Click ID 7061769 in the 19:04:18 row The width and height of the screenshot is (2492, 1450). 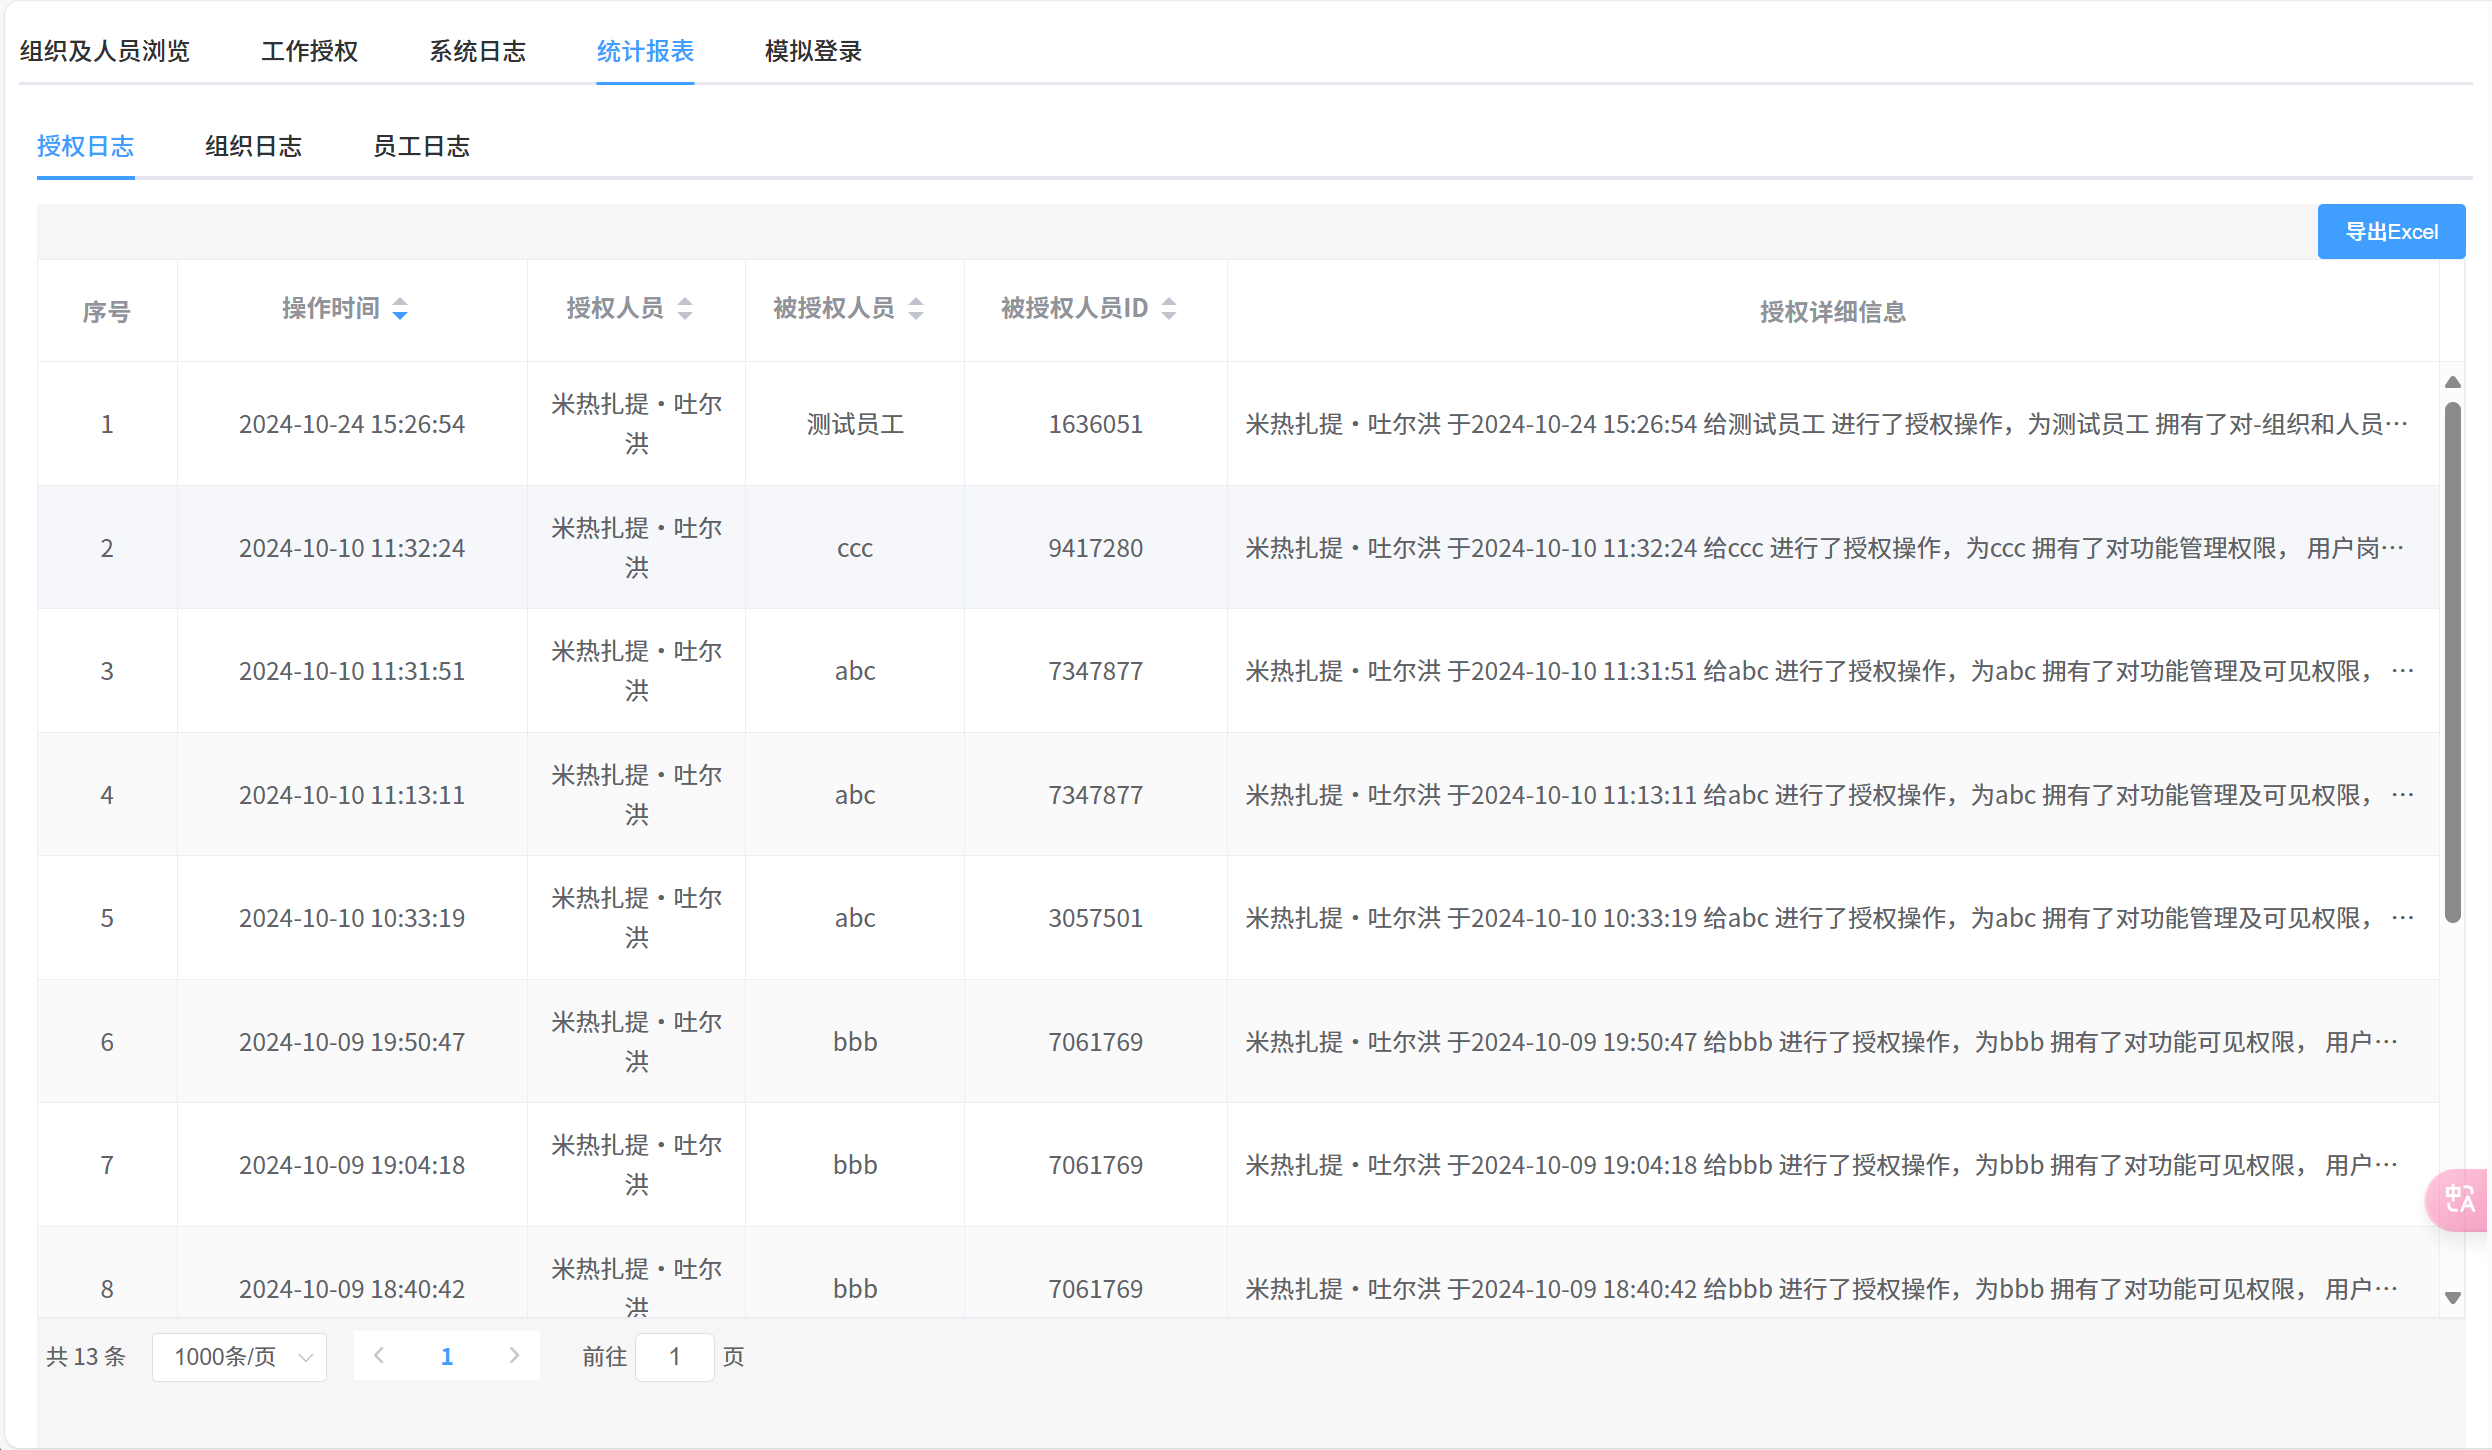[x=1095, y=1165]
